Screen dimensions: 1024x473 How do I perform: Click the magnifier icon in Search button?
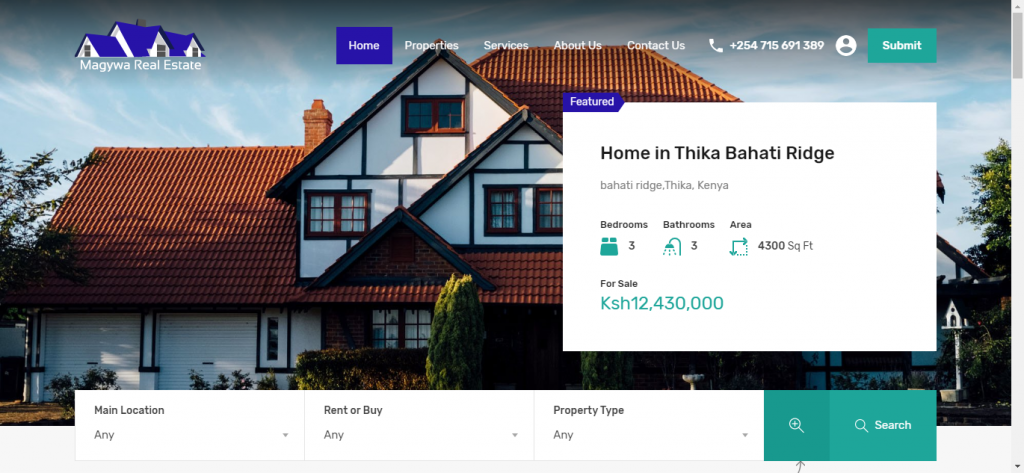(861, 425)
